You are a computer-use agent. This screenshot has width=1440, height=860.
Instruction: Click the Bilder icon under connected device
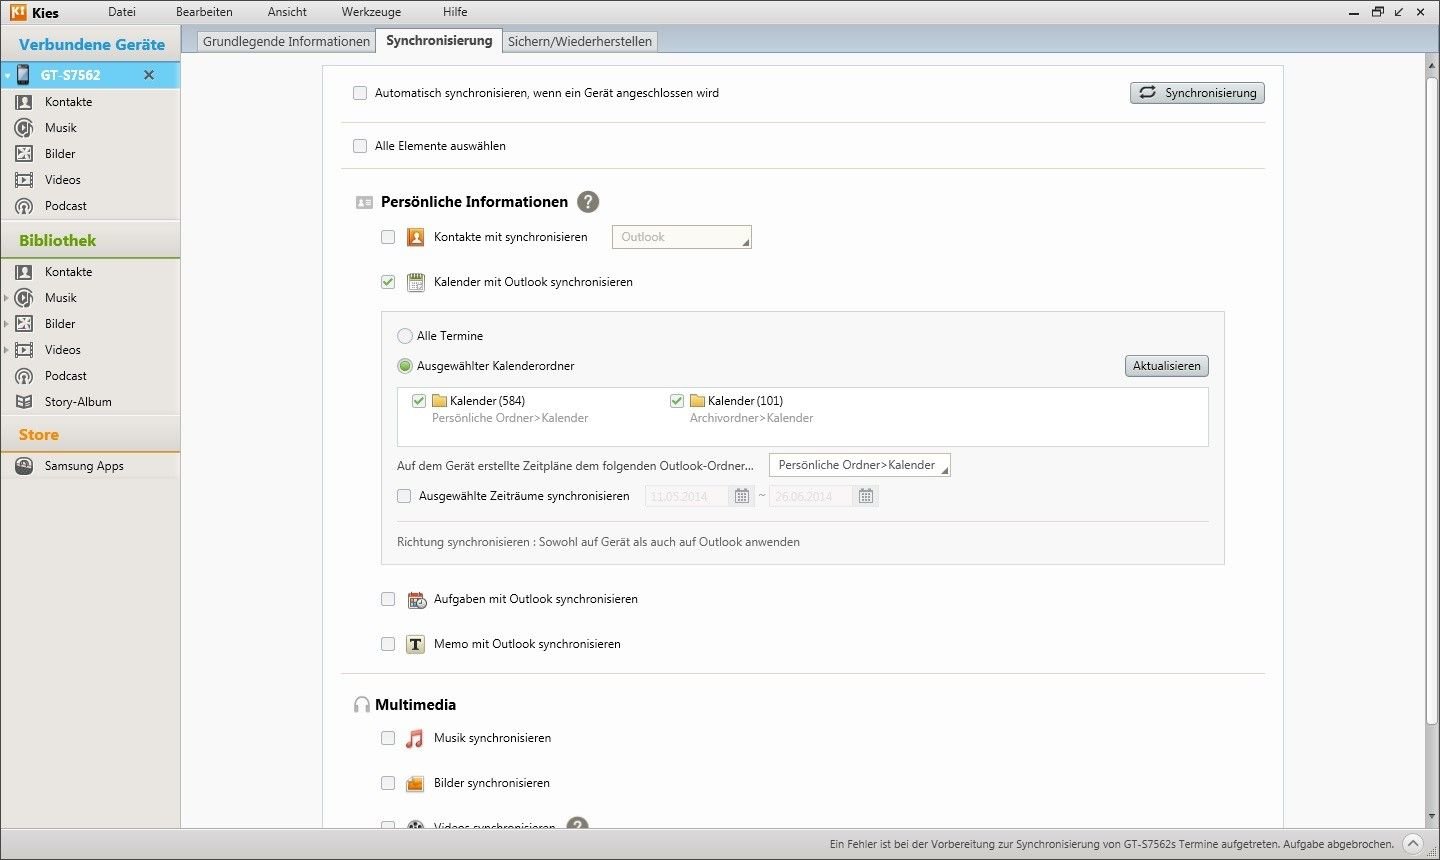[x=24, y=154]
